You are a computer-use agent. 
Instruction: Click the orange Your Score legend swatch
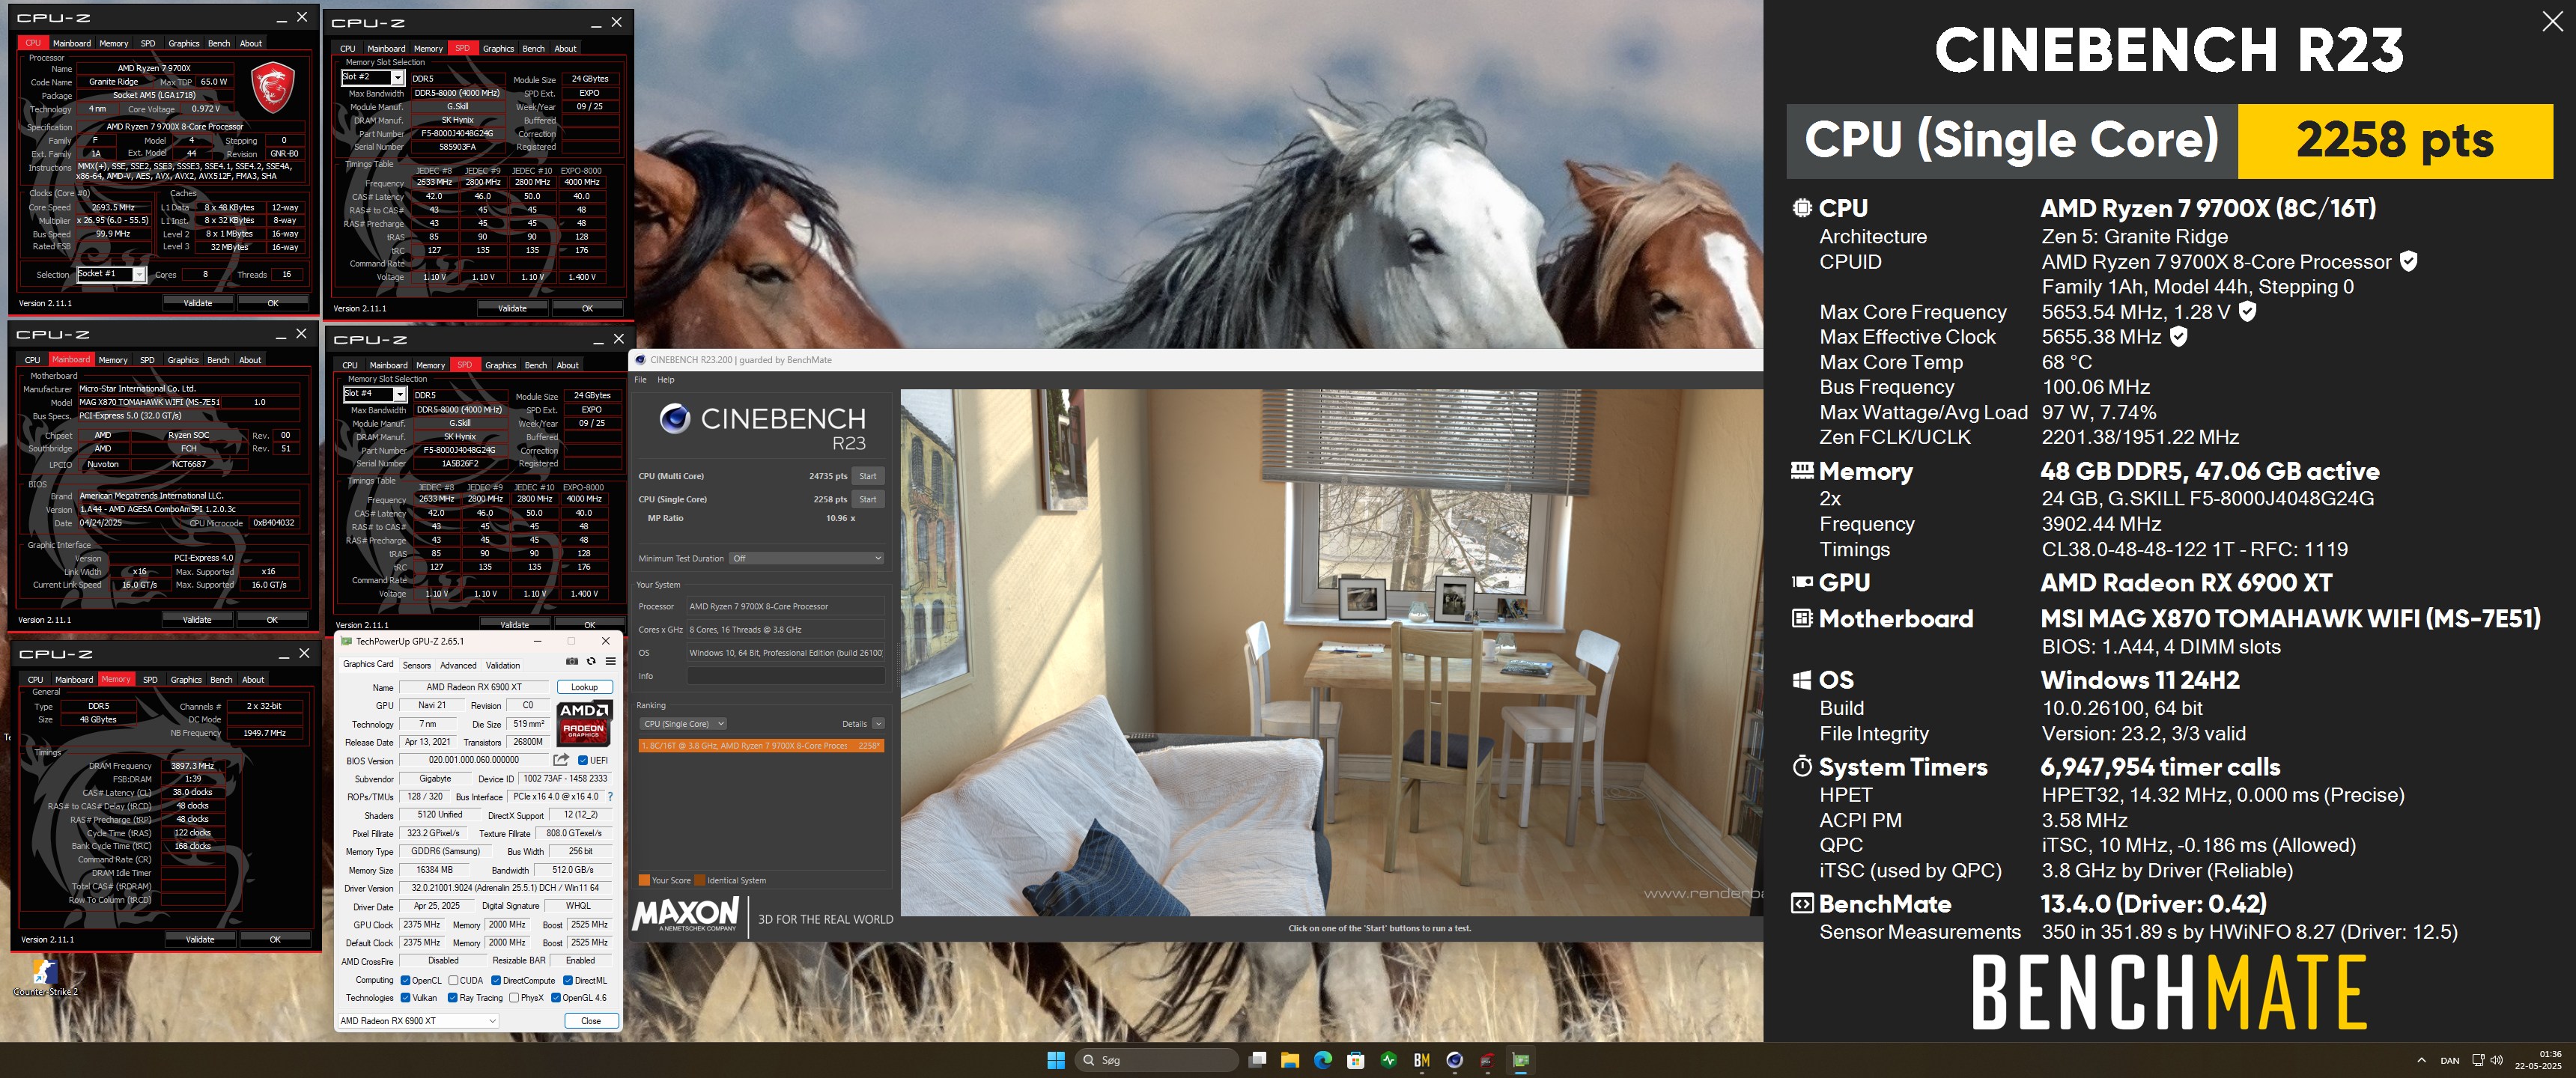(644, 880)
